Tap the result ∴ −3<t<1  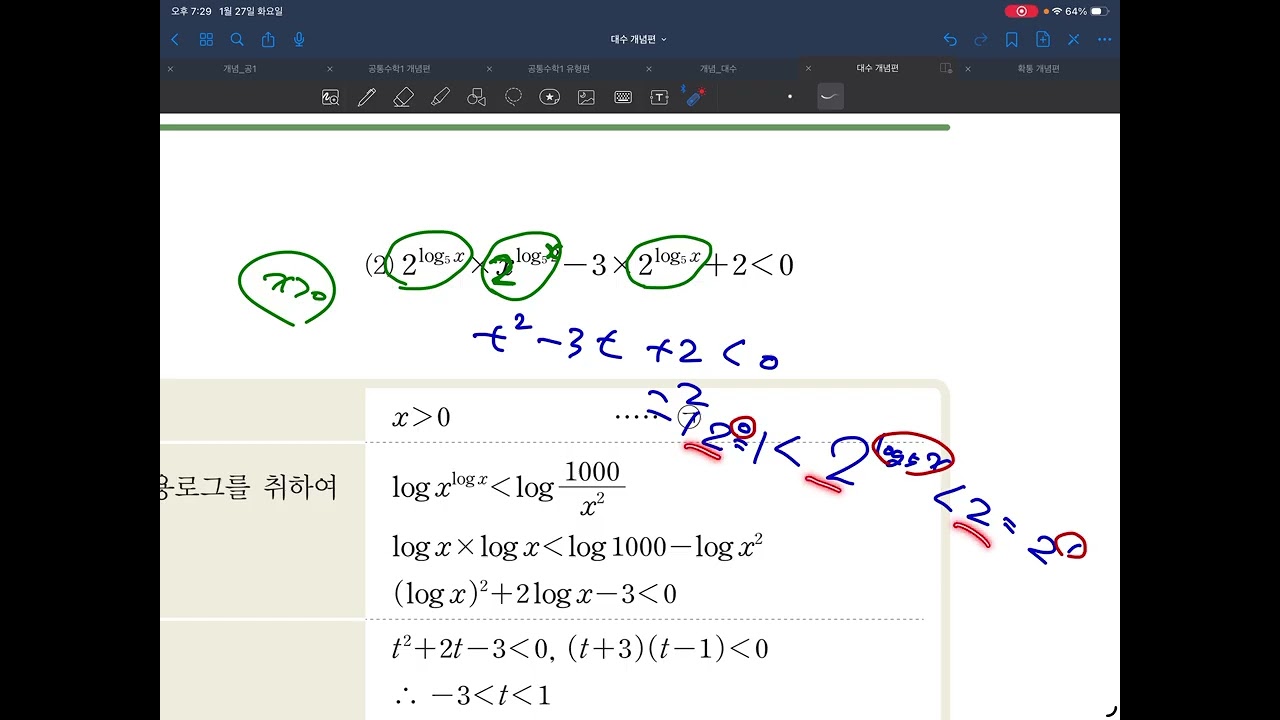tap(472, 695)
